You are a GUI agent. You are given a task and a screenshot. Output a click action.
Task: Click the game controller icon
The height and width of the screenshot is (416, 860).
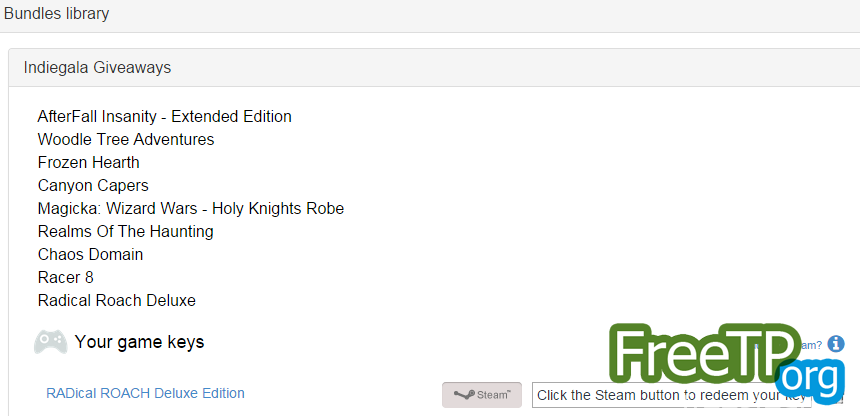(50, 342)
